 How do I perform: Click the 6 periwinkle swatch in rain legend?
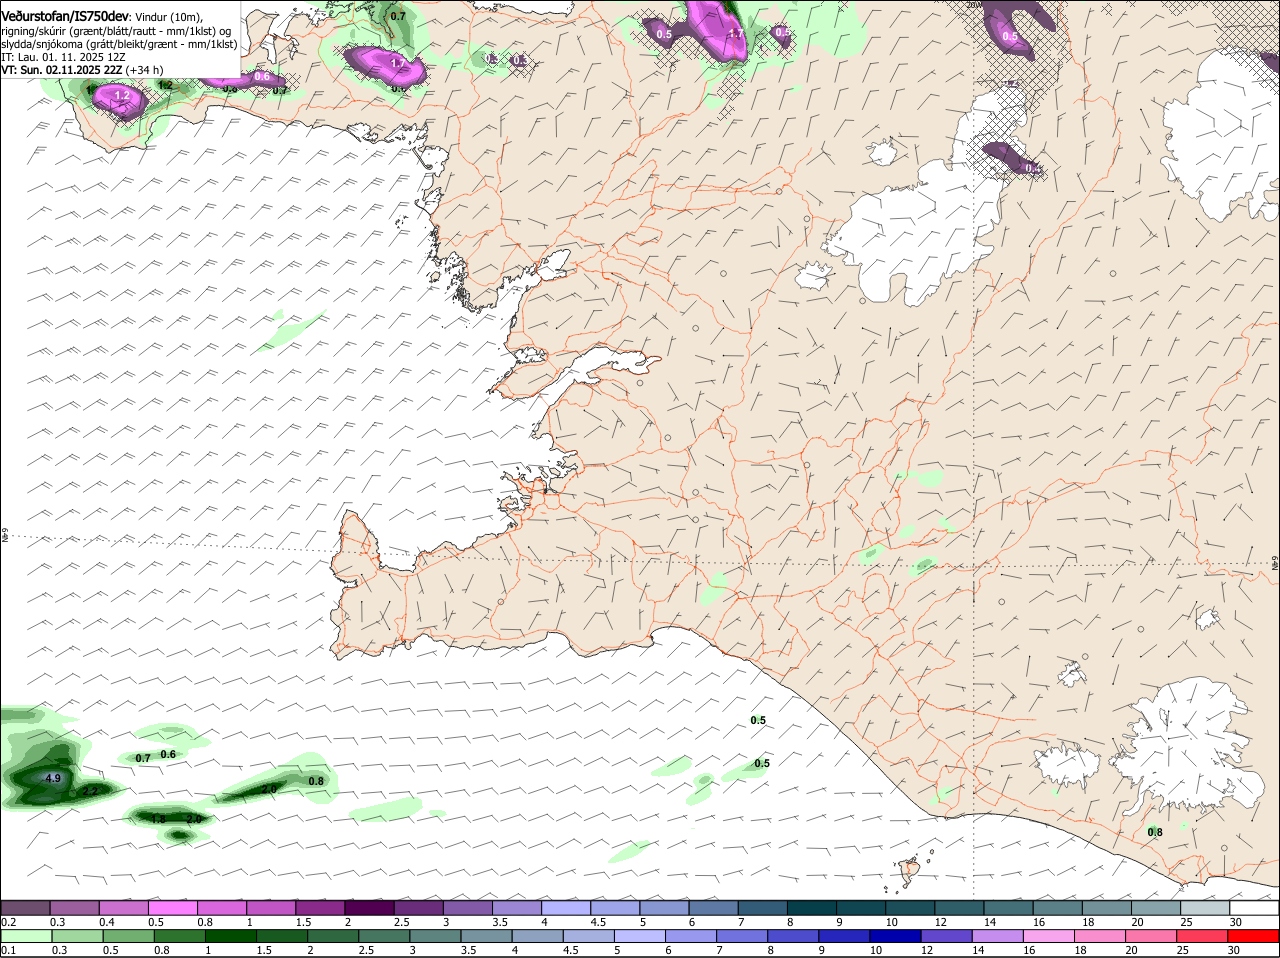pos(691,936)
